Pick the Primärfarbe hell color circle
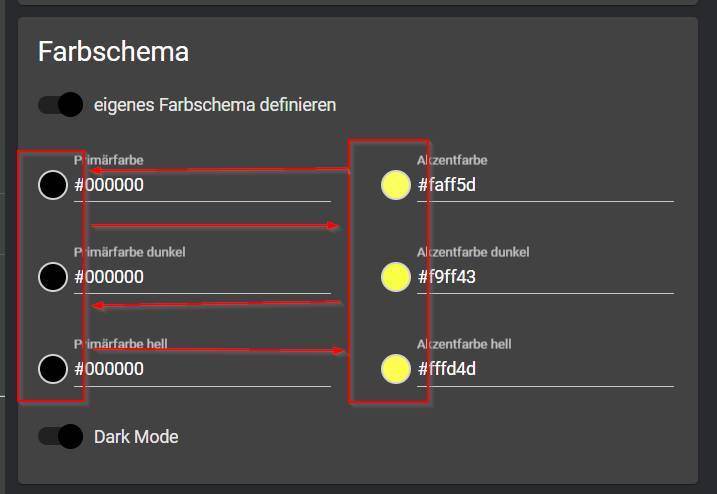Viewport: 717px width, 494px height. (53, 369)
